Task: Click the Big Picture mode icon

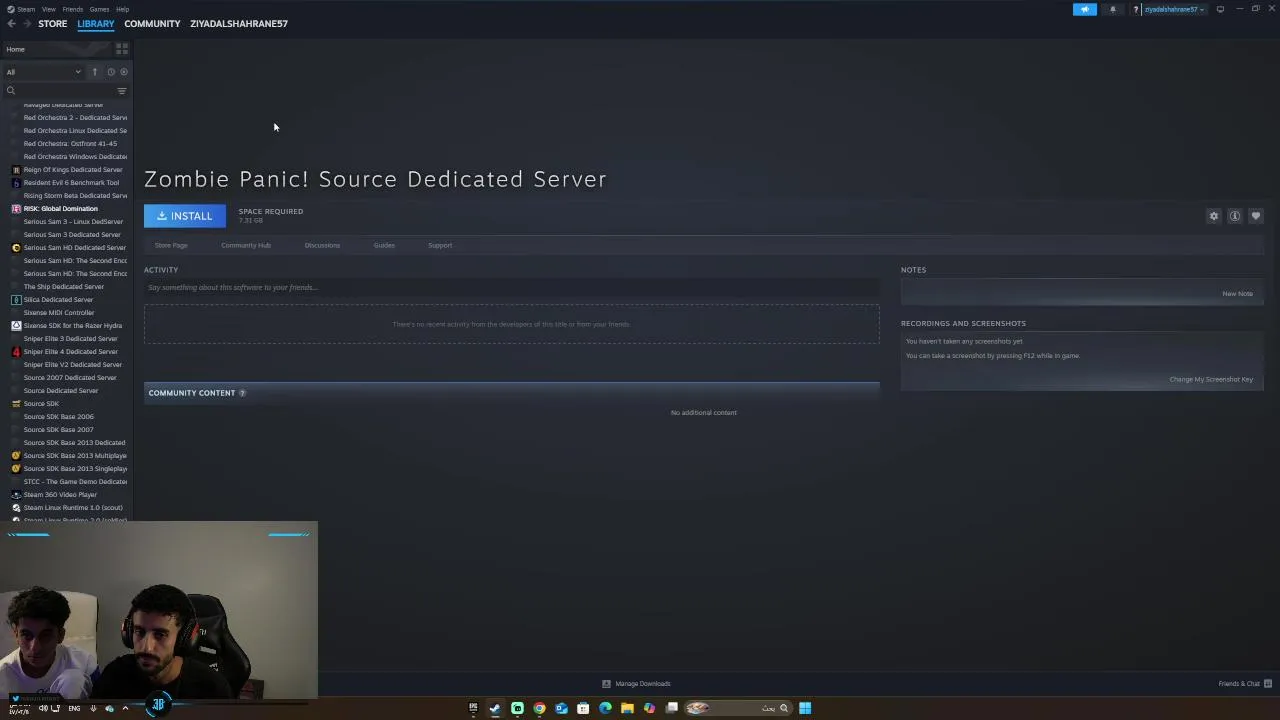Action: tap(1220, 9)
